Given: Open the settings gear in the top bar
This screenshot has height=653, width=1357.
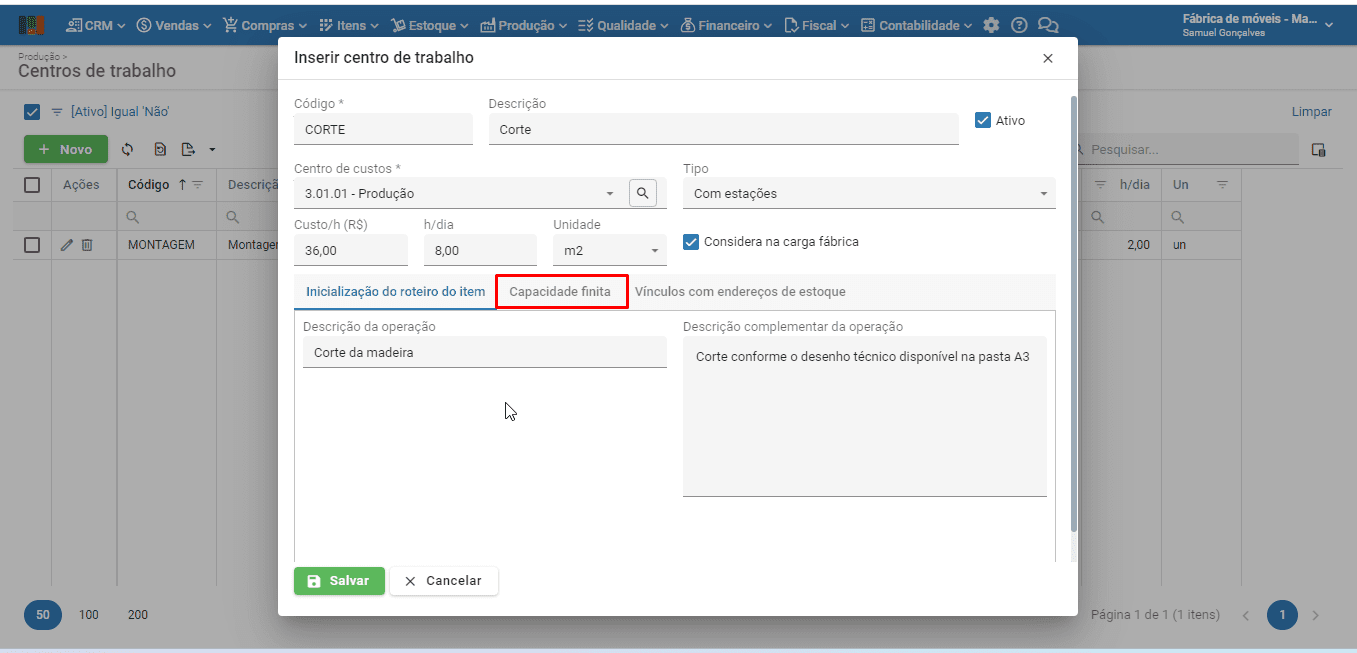Looking at the screenshot, I should [x=991, y=25].
